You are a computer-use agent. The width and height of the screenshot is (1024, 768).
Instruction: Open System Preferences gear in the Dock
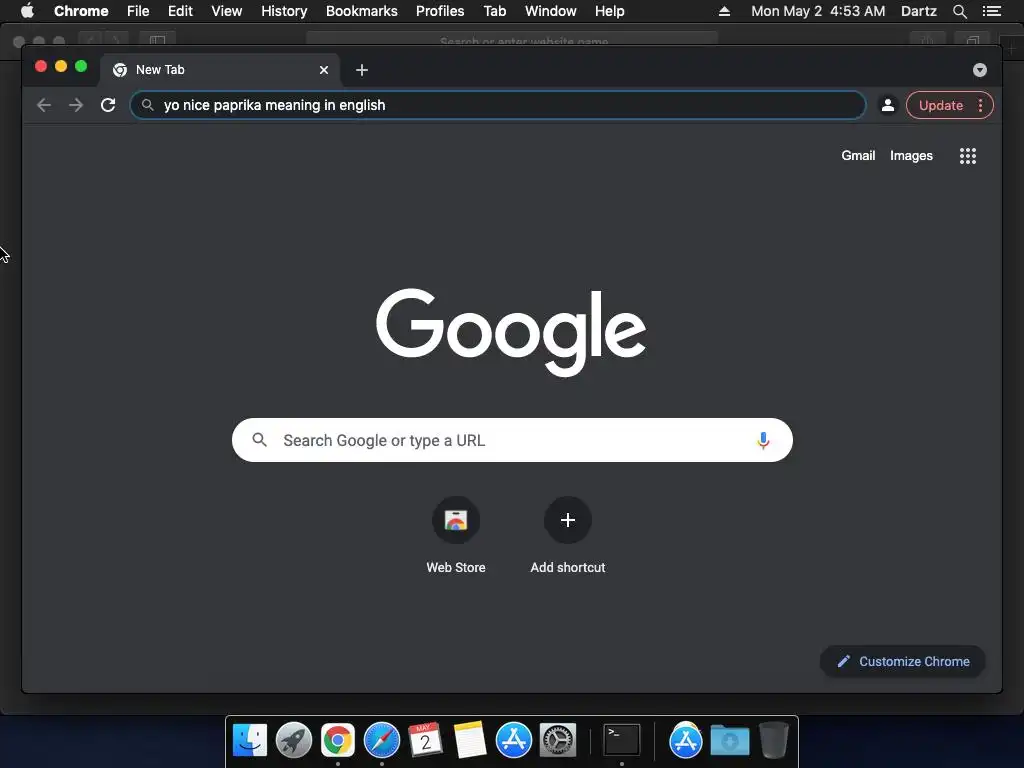(x=558, y=740)
